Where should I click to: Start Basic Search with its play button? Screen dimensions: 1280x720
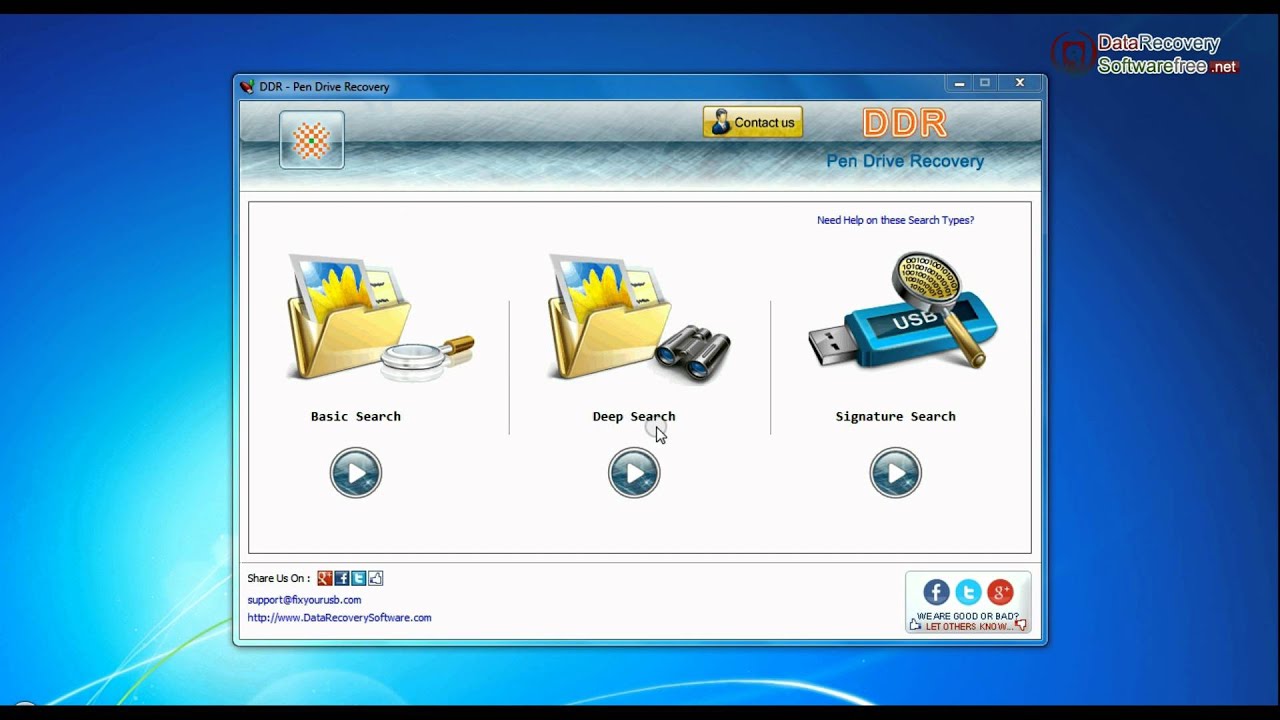[x=356, y=473]
